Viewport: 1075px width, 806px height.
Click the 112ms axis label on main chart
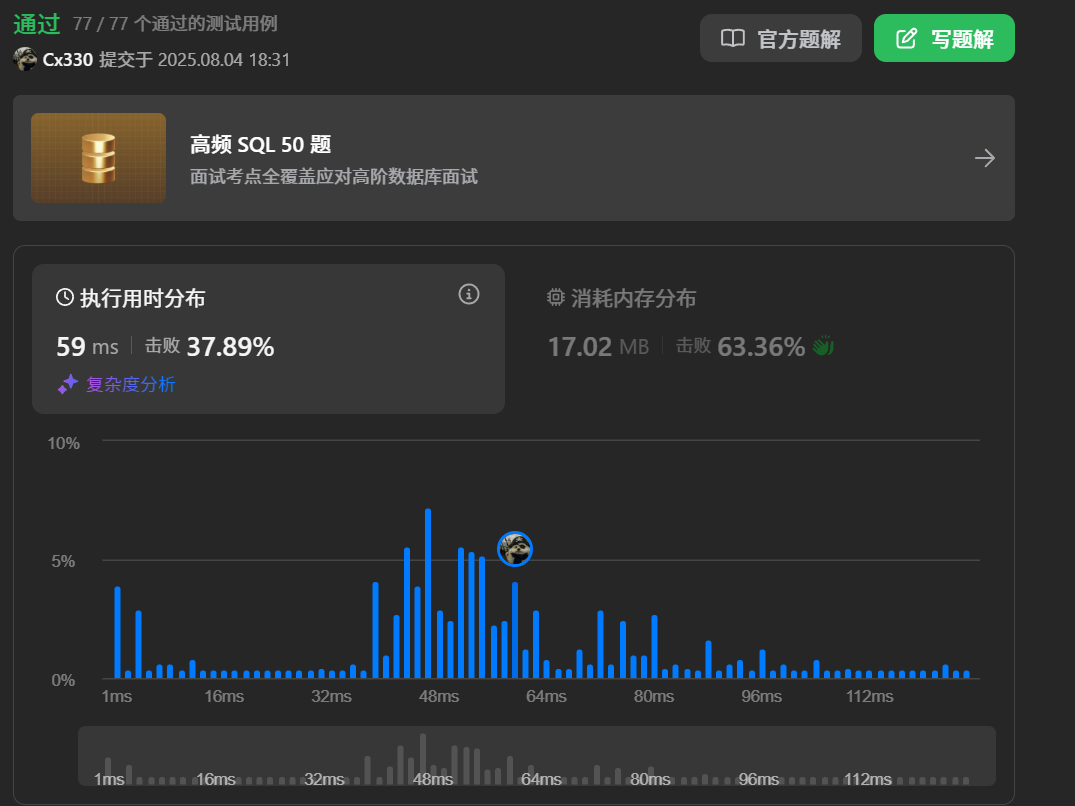coord(869,696)
